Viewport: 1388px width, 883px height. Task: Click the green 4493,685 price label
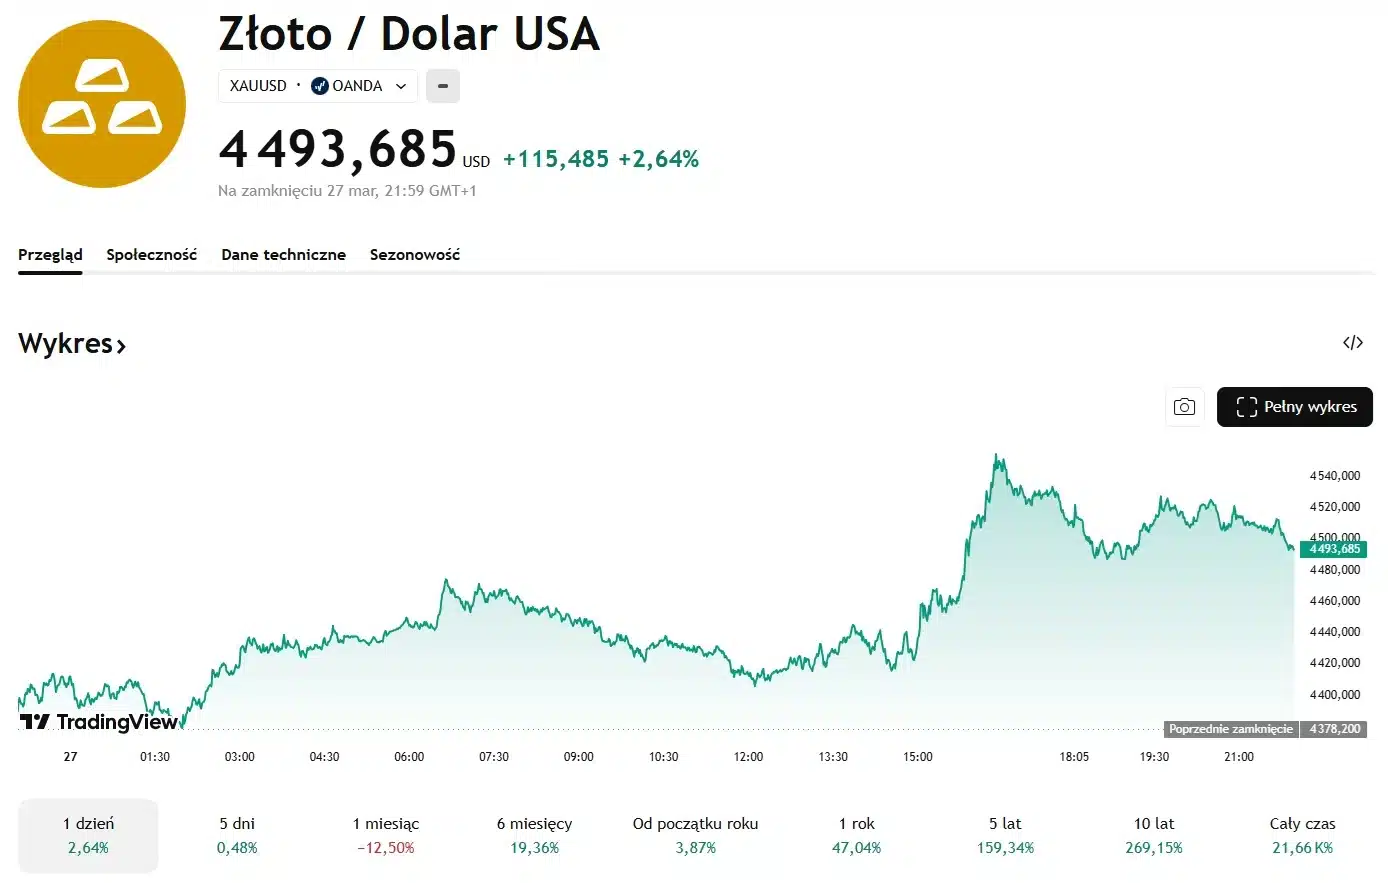coord(1334,549)
